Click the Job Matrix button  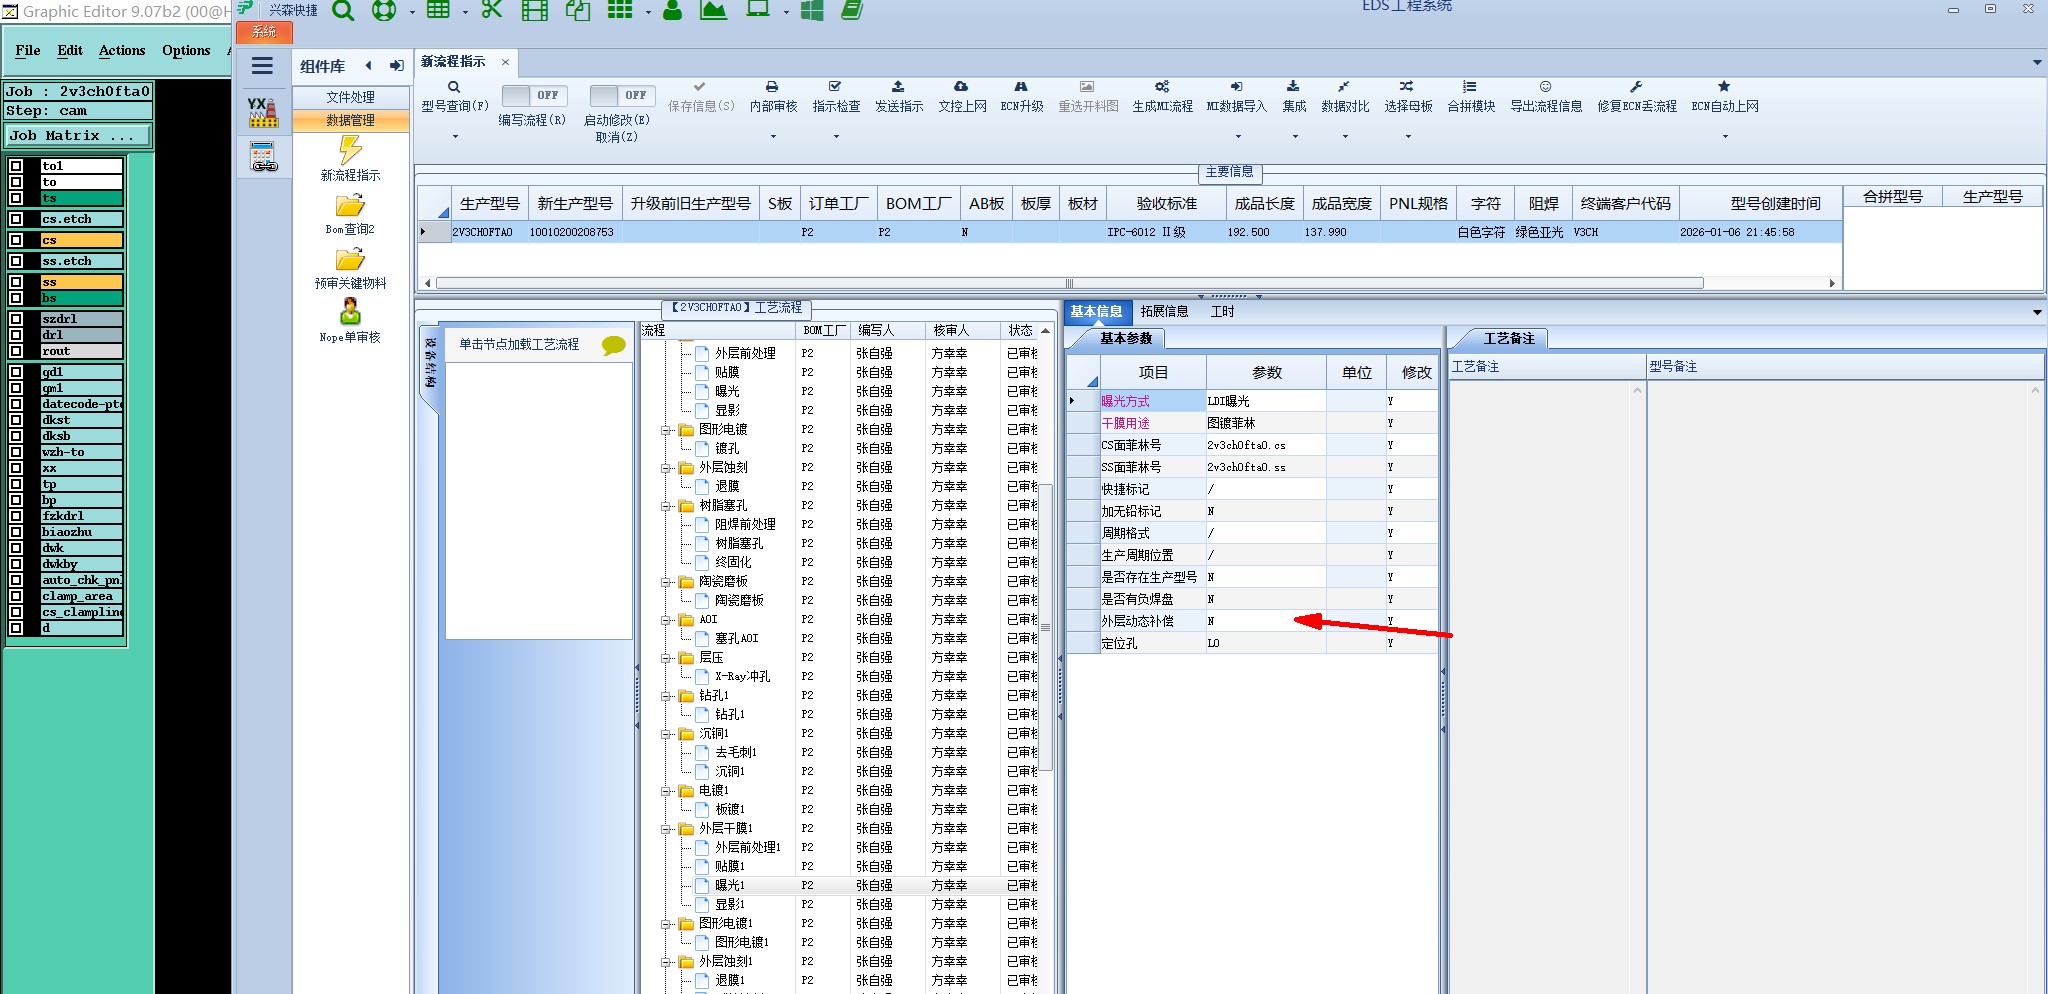click(79, 135)
